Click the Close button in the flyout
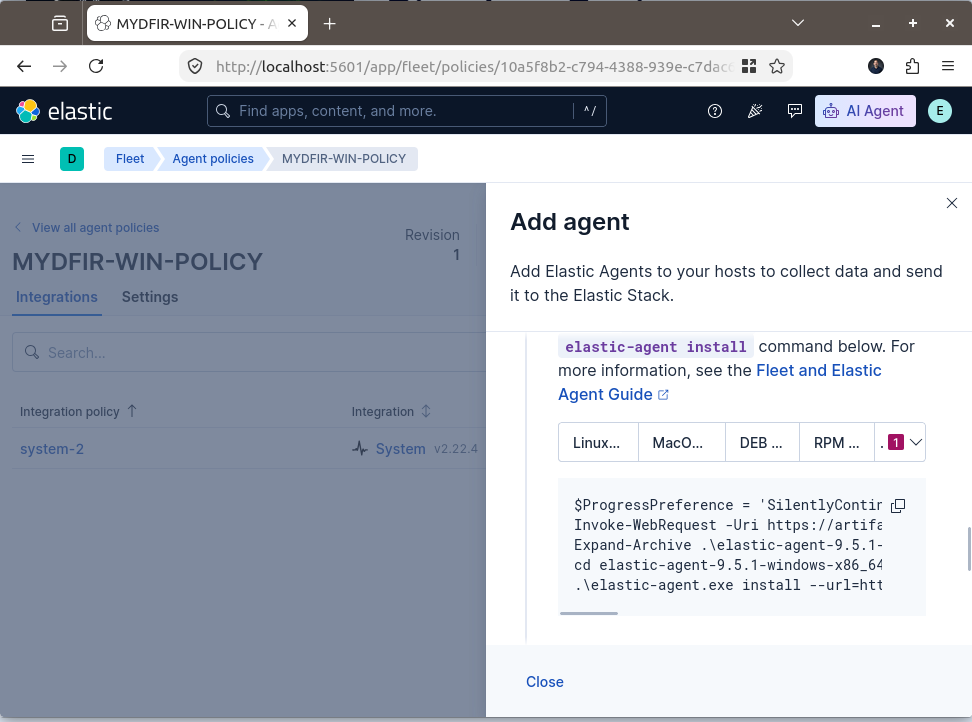 (544, 682)
